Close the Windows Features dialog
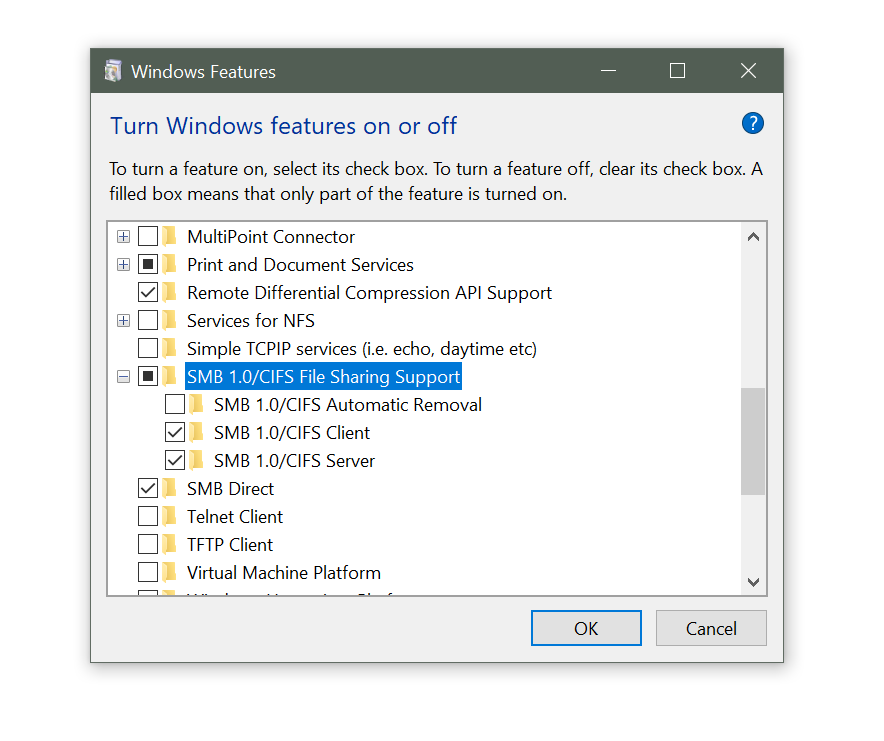Viewport: 884px width, 741px height. [x=748, y=70]
